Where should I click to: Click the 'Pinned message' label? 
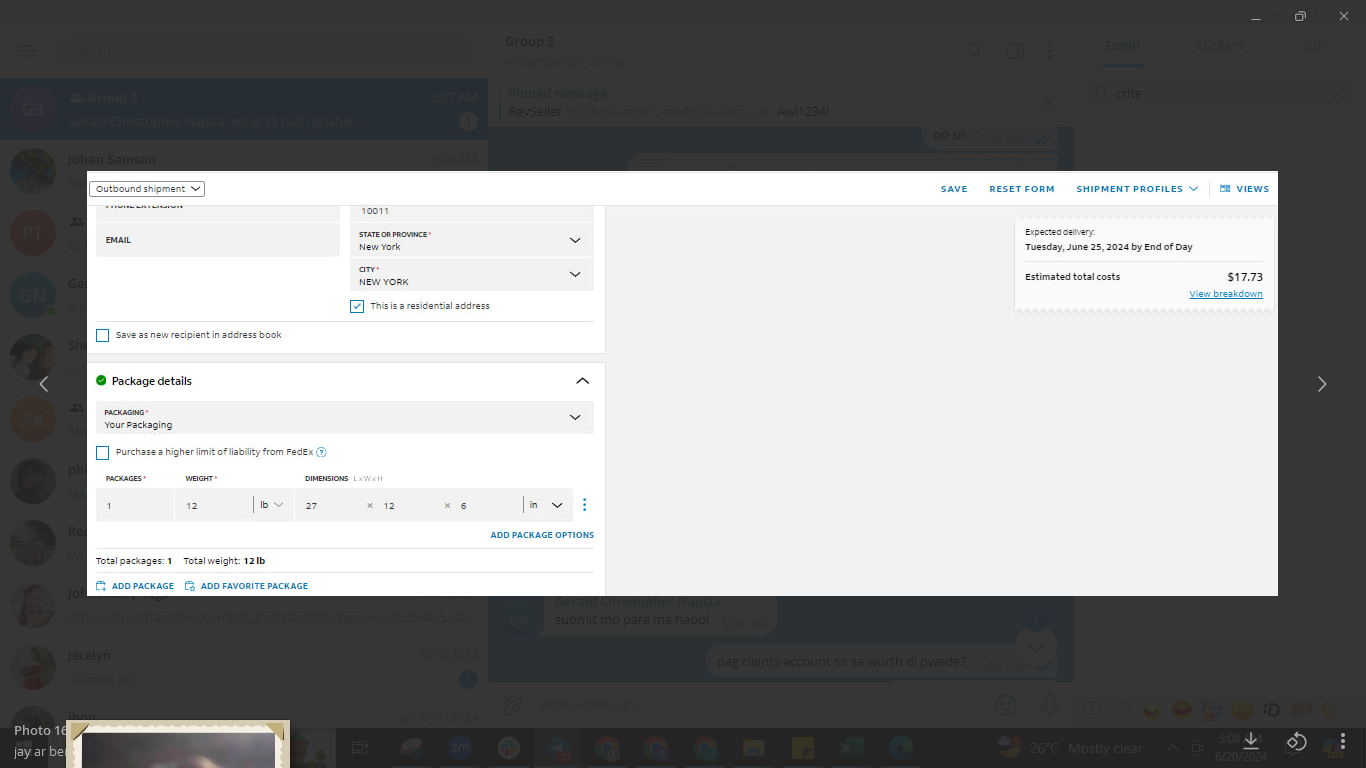(x=557, y=93)
